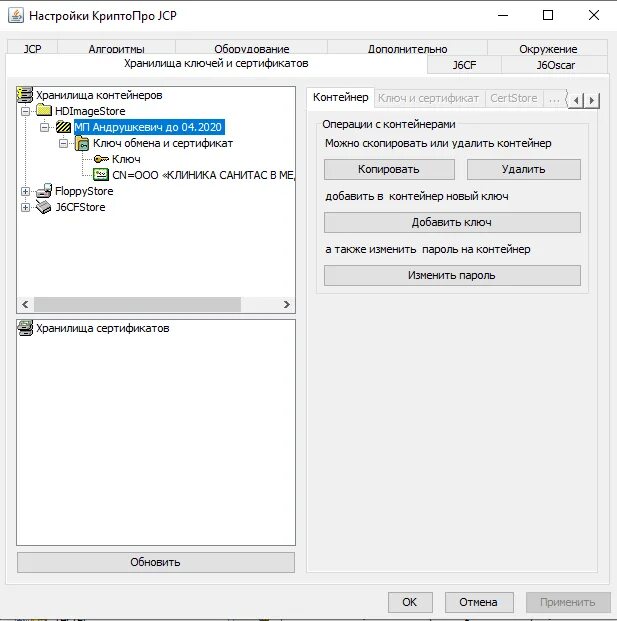Click the striped container icon for МП Андрушкевич
Image resolution: width=617 pixels, height=621 pixels.
pyautogui.click(x=63, y=127)
